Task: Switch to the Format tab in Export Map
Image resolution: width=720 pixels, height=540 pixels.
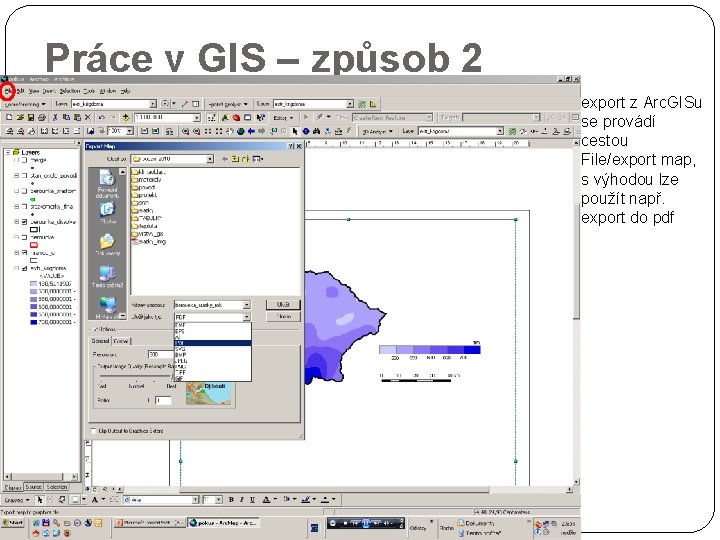Action: [121, 341]
